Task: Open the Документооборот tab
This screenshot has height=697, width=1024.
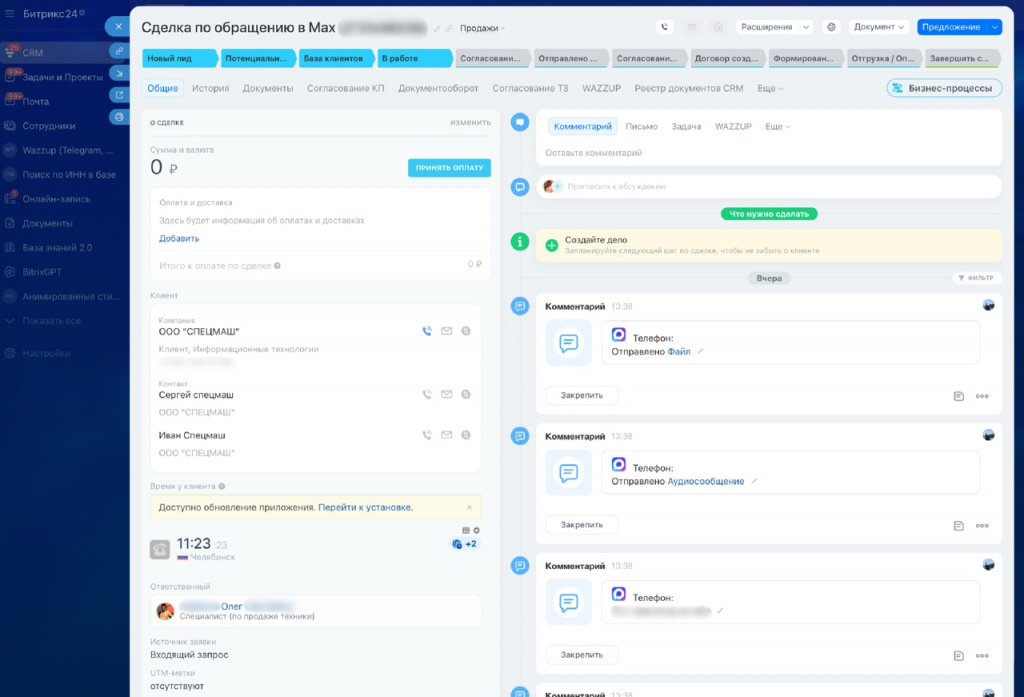Action: [438, 88]
